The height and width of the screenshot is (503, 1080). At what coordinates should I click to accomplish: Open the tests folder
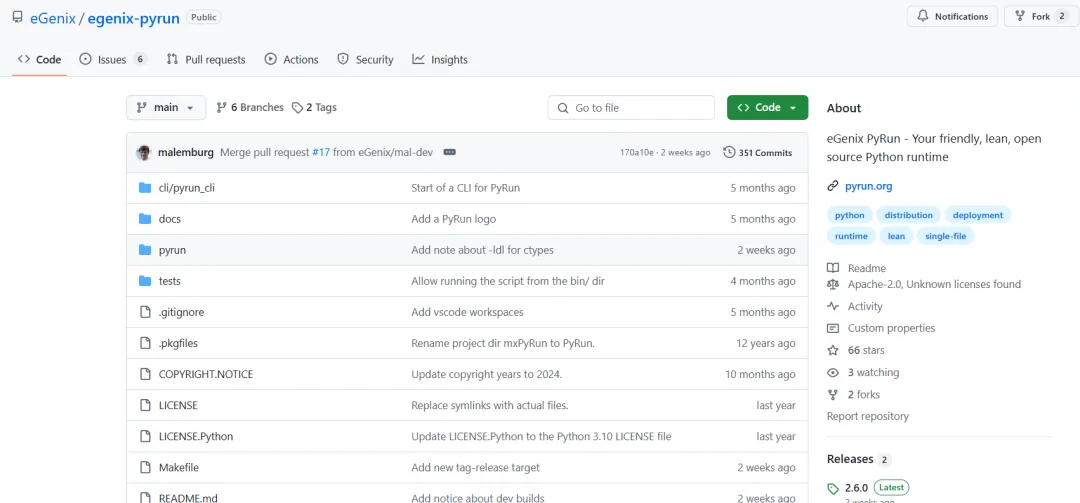coord(170,281)
